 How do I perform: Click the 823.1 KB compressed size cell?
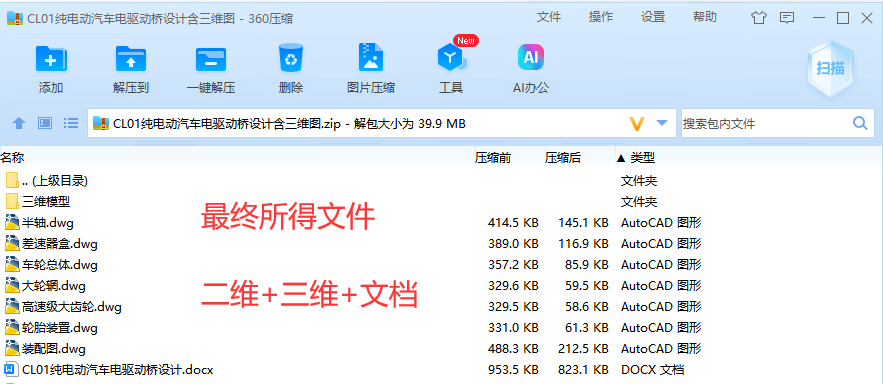[583, 370]
